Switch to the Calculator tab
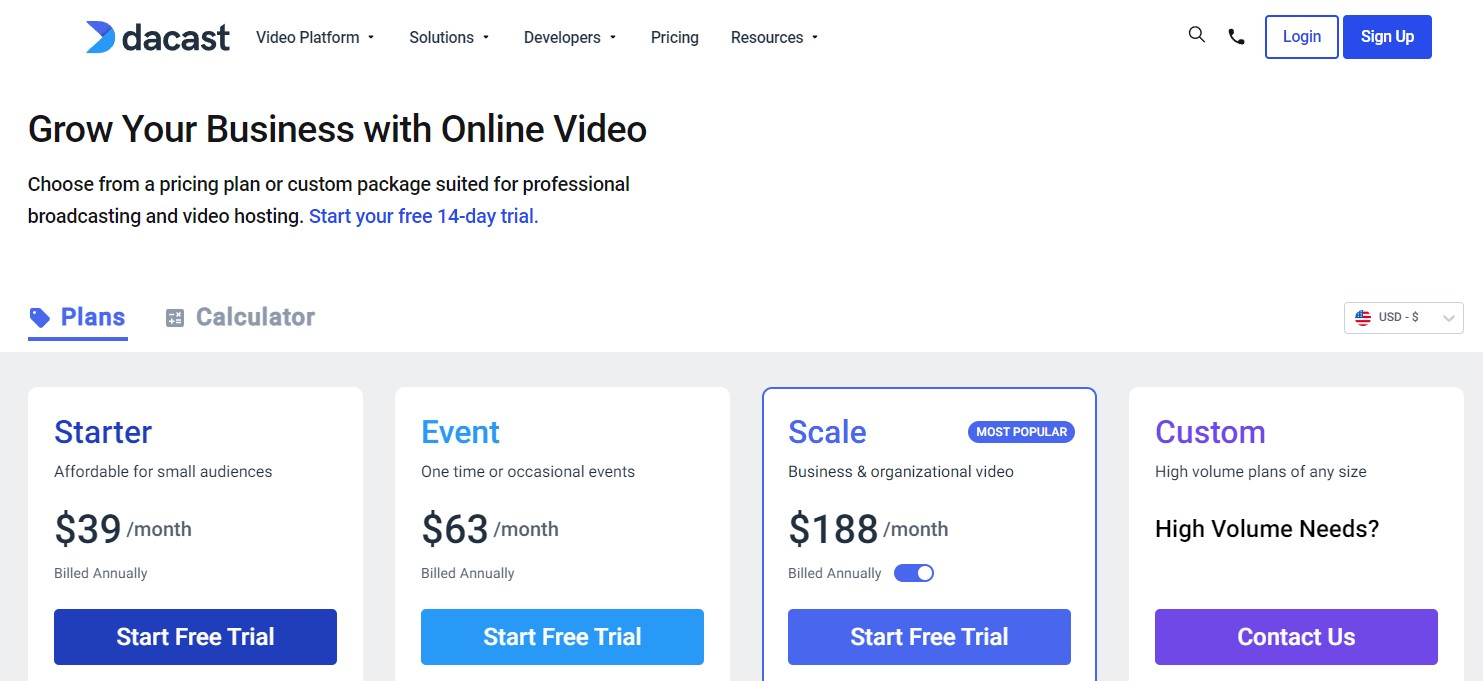This screenshot has width=1483, height=681. tap(240, 318)
